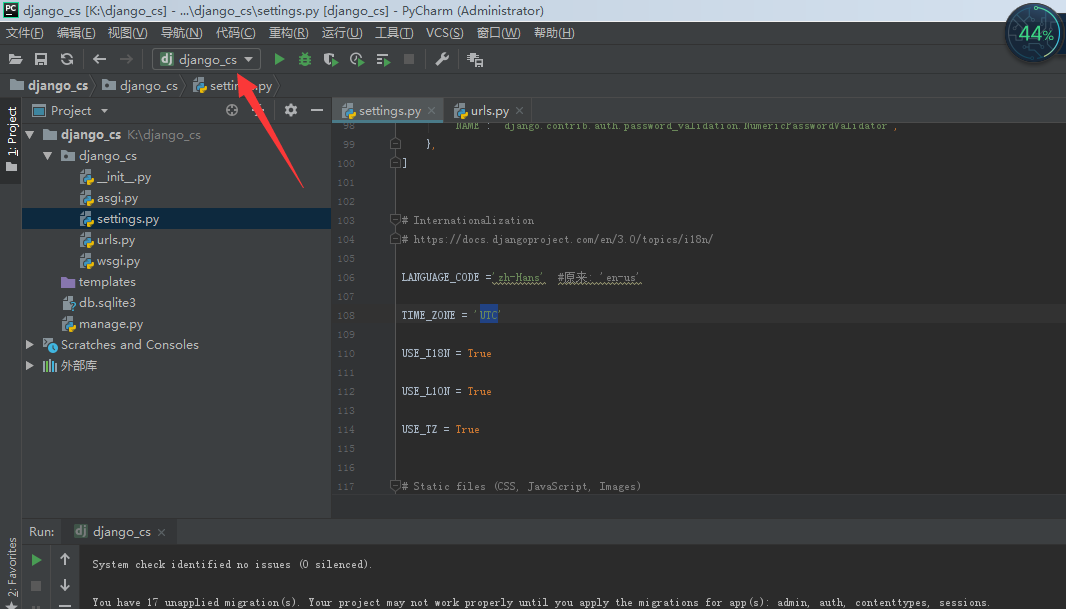Open wsgi.py in the project tree
Screen dimensions: 1066x609
[118, 261]
